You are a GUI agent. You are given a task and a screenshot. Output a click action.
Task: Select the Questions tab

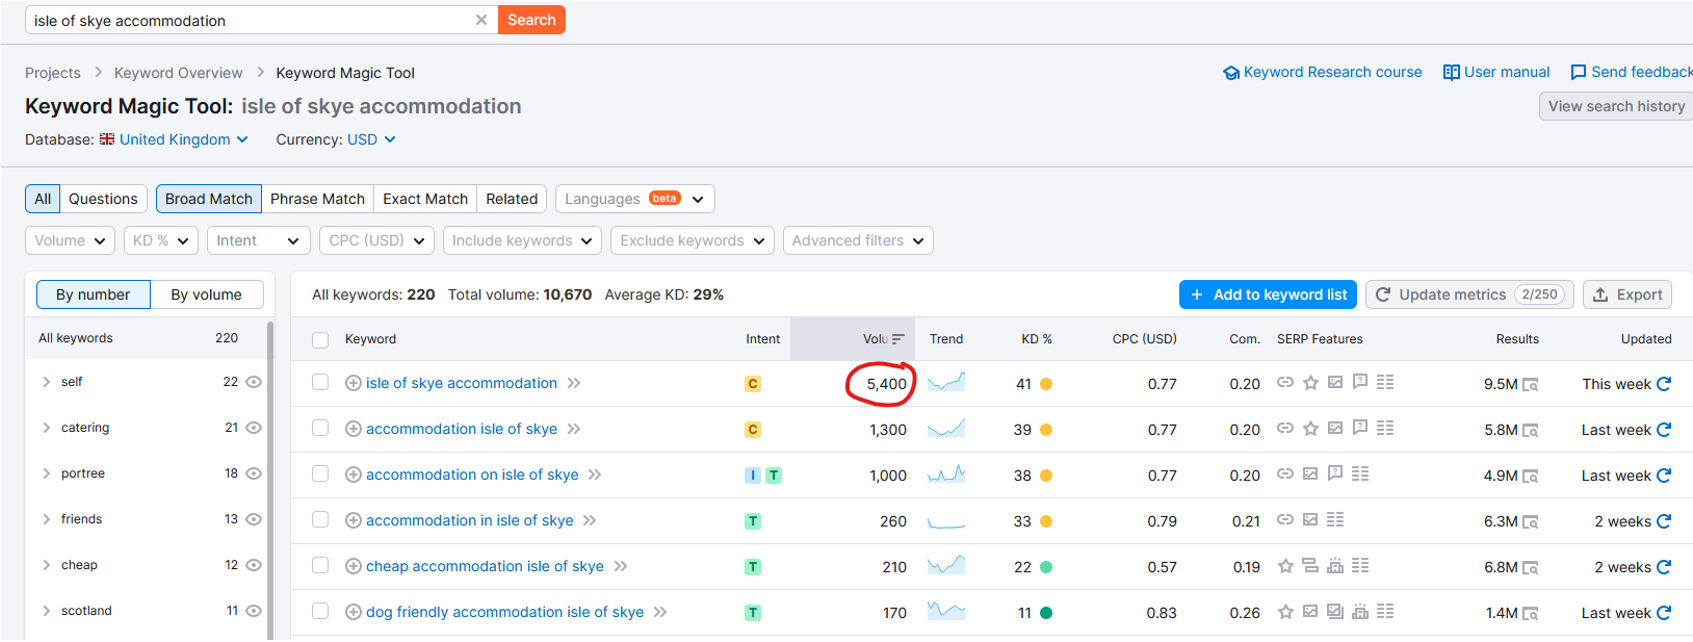[103, 199]
